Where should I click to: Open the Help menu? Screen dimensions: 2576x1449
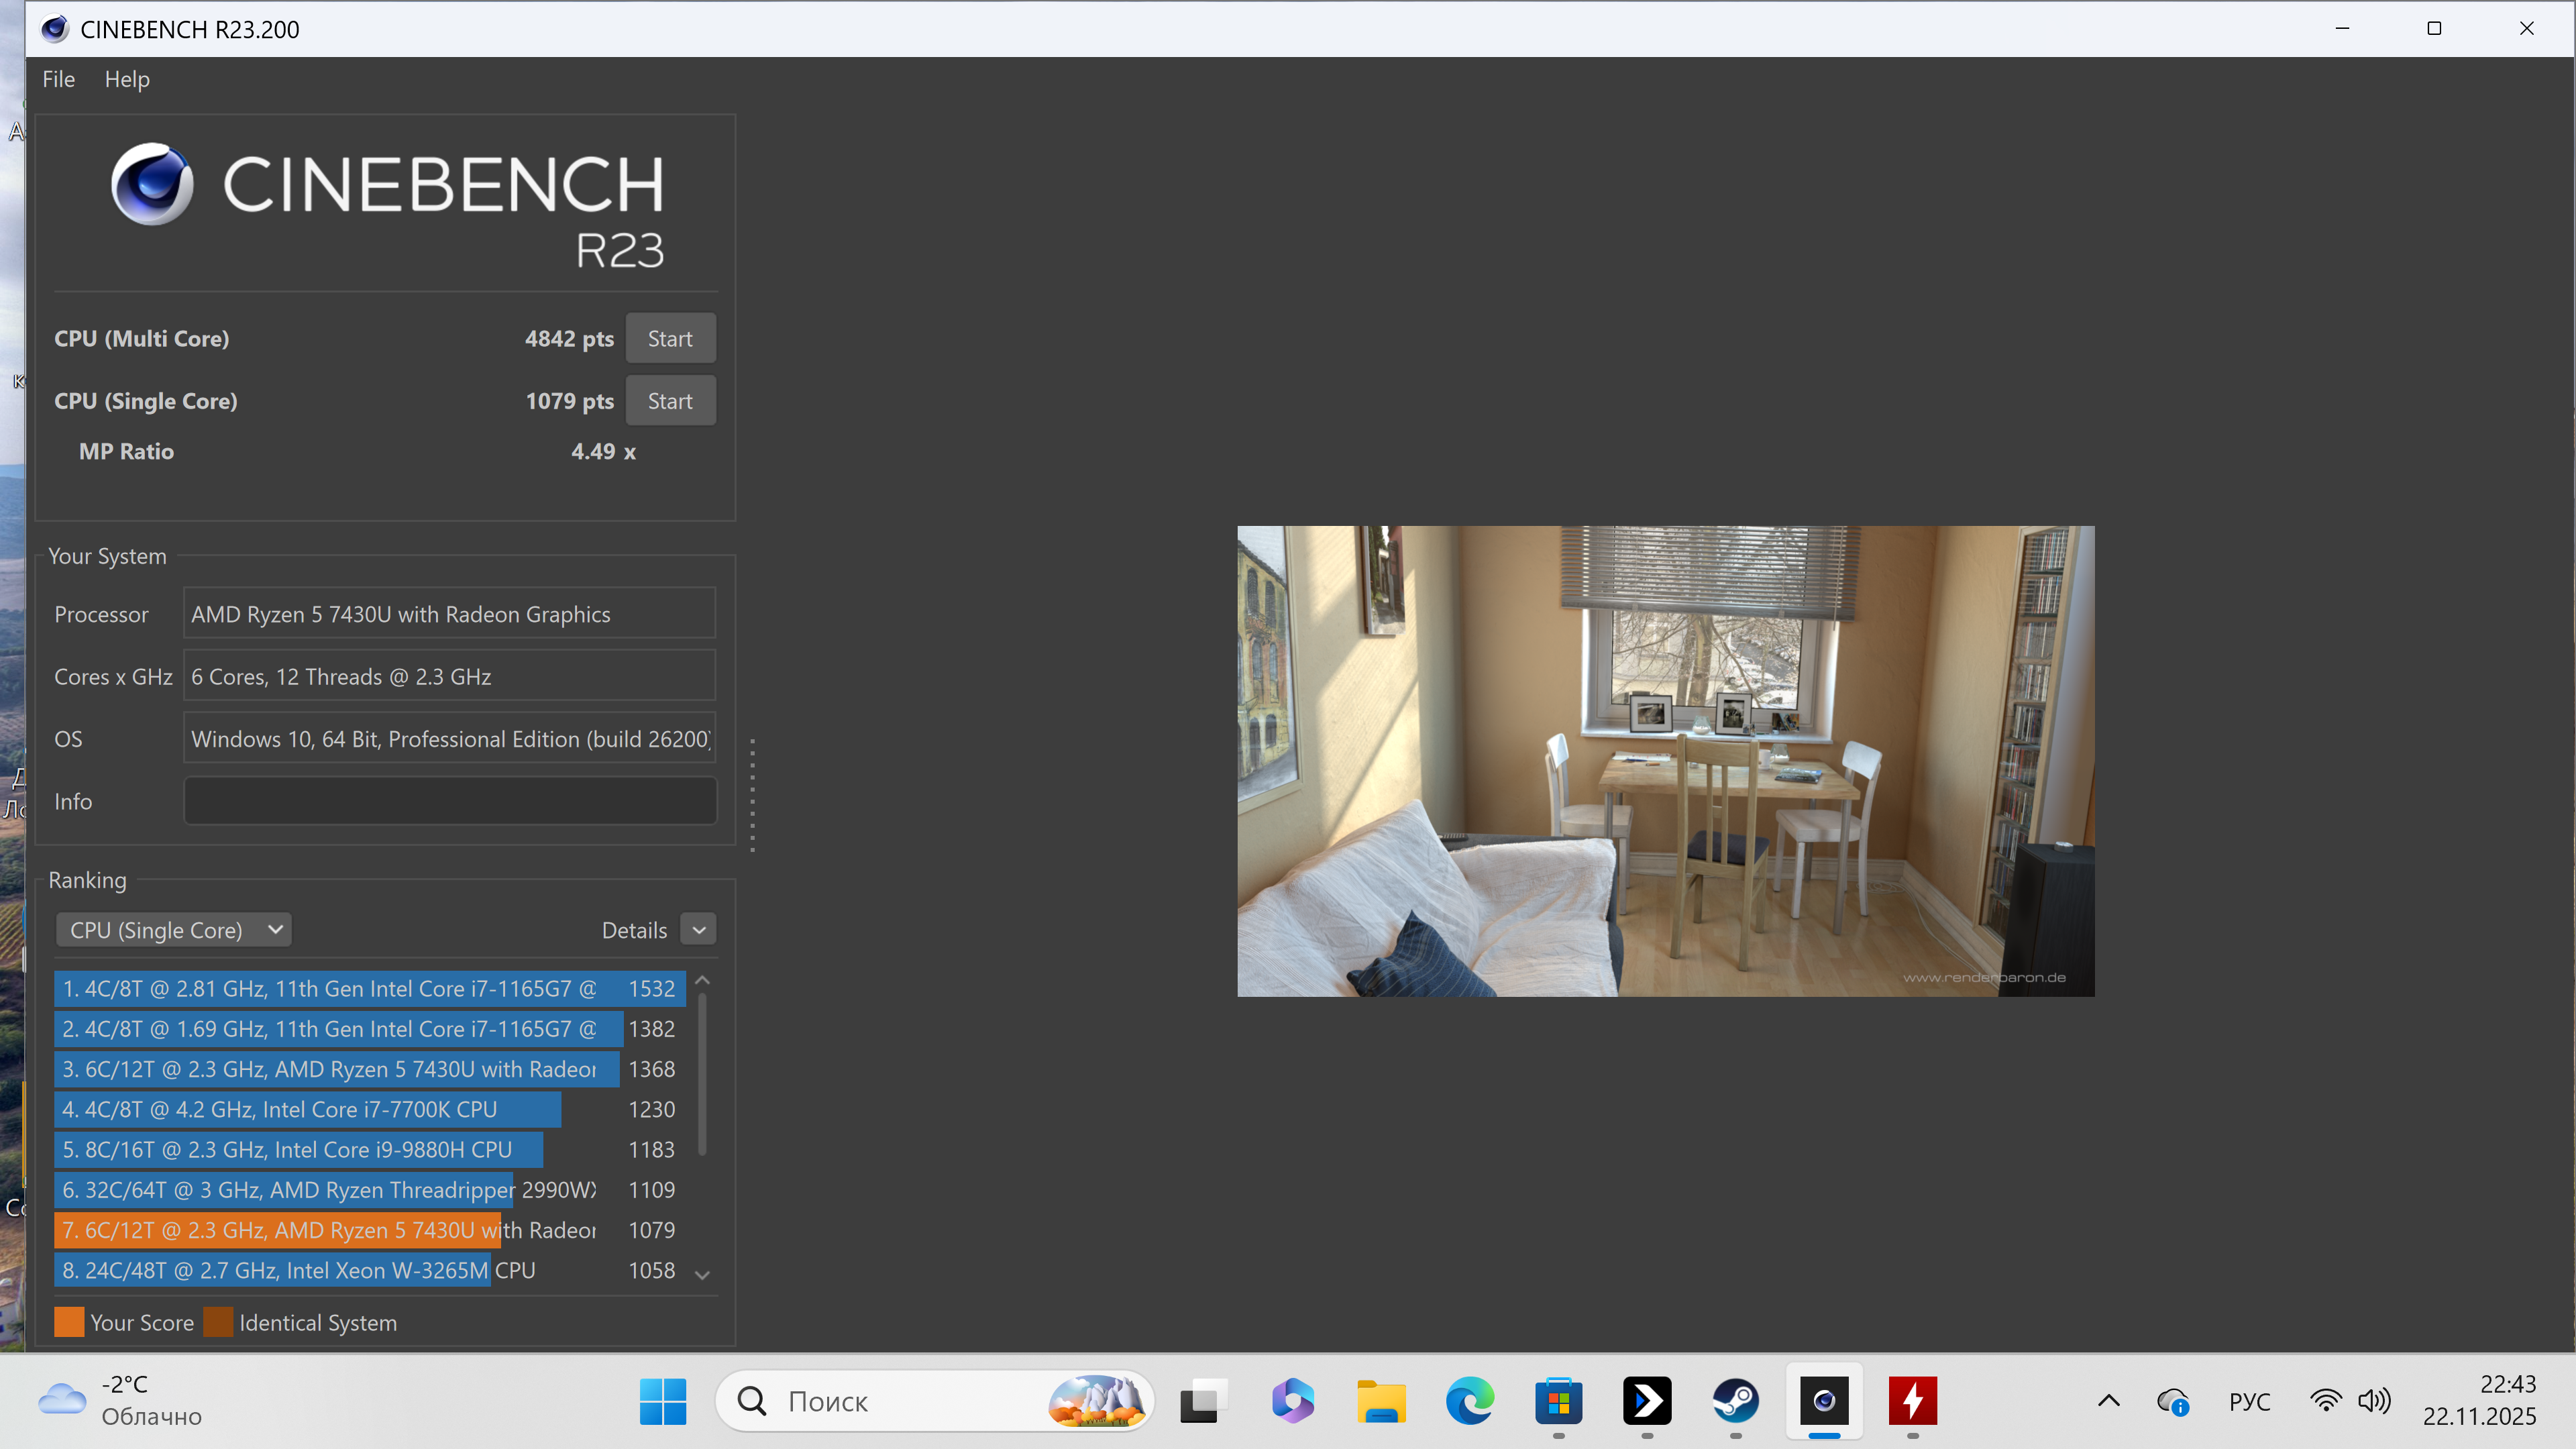pos(127,79)
